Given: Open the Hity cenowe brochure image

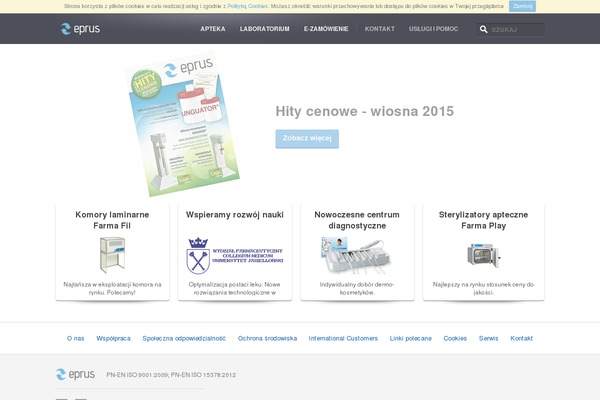Looking at the screenshot, I should point(183,124).
